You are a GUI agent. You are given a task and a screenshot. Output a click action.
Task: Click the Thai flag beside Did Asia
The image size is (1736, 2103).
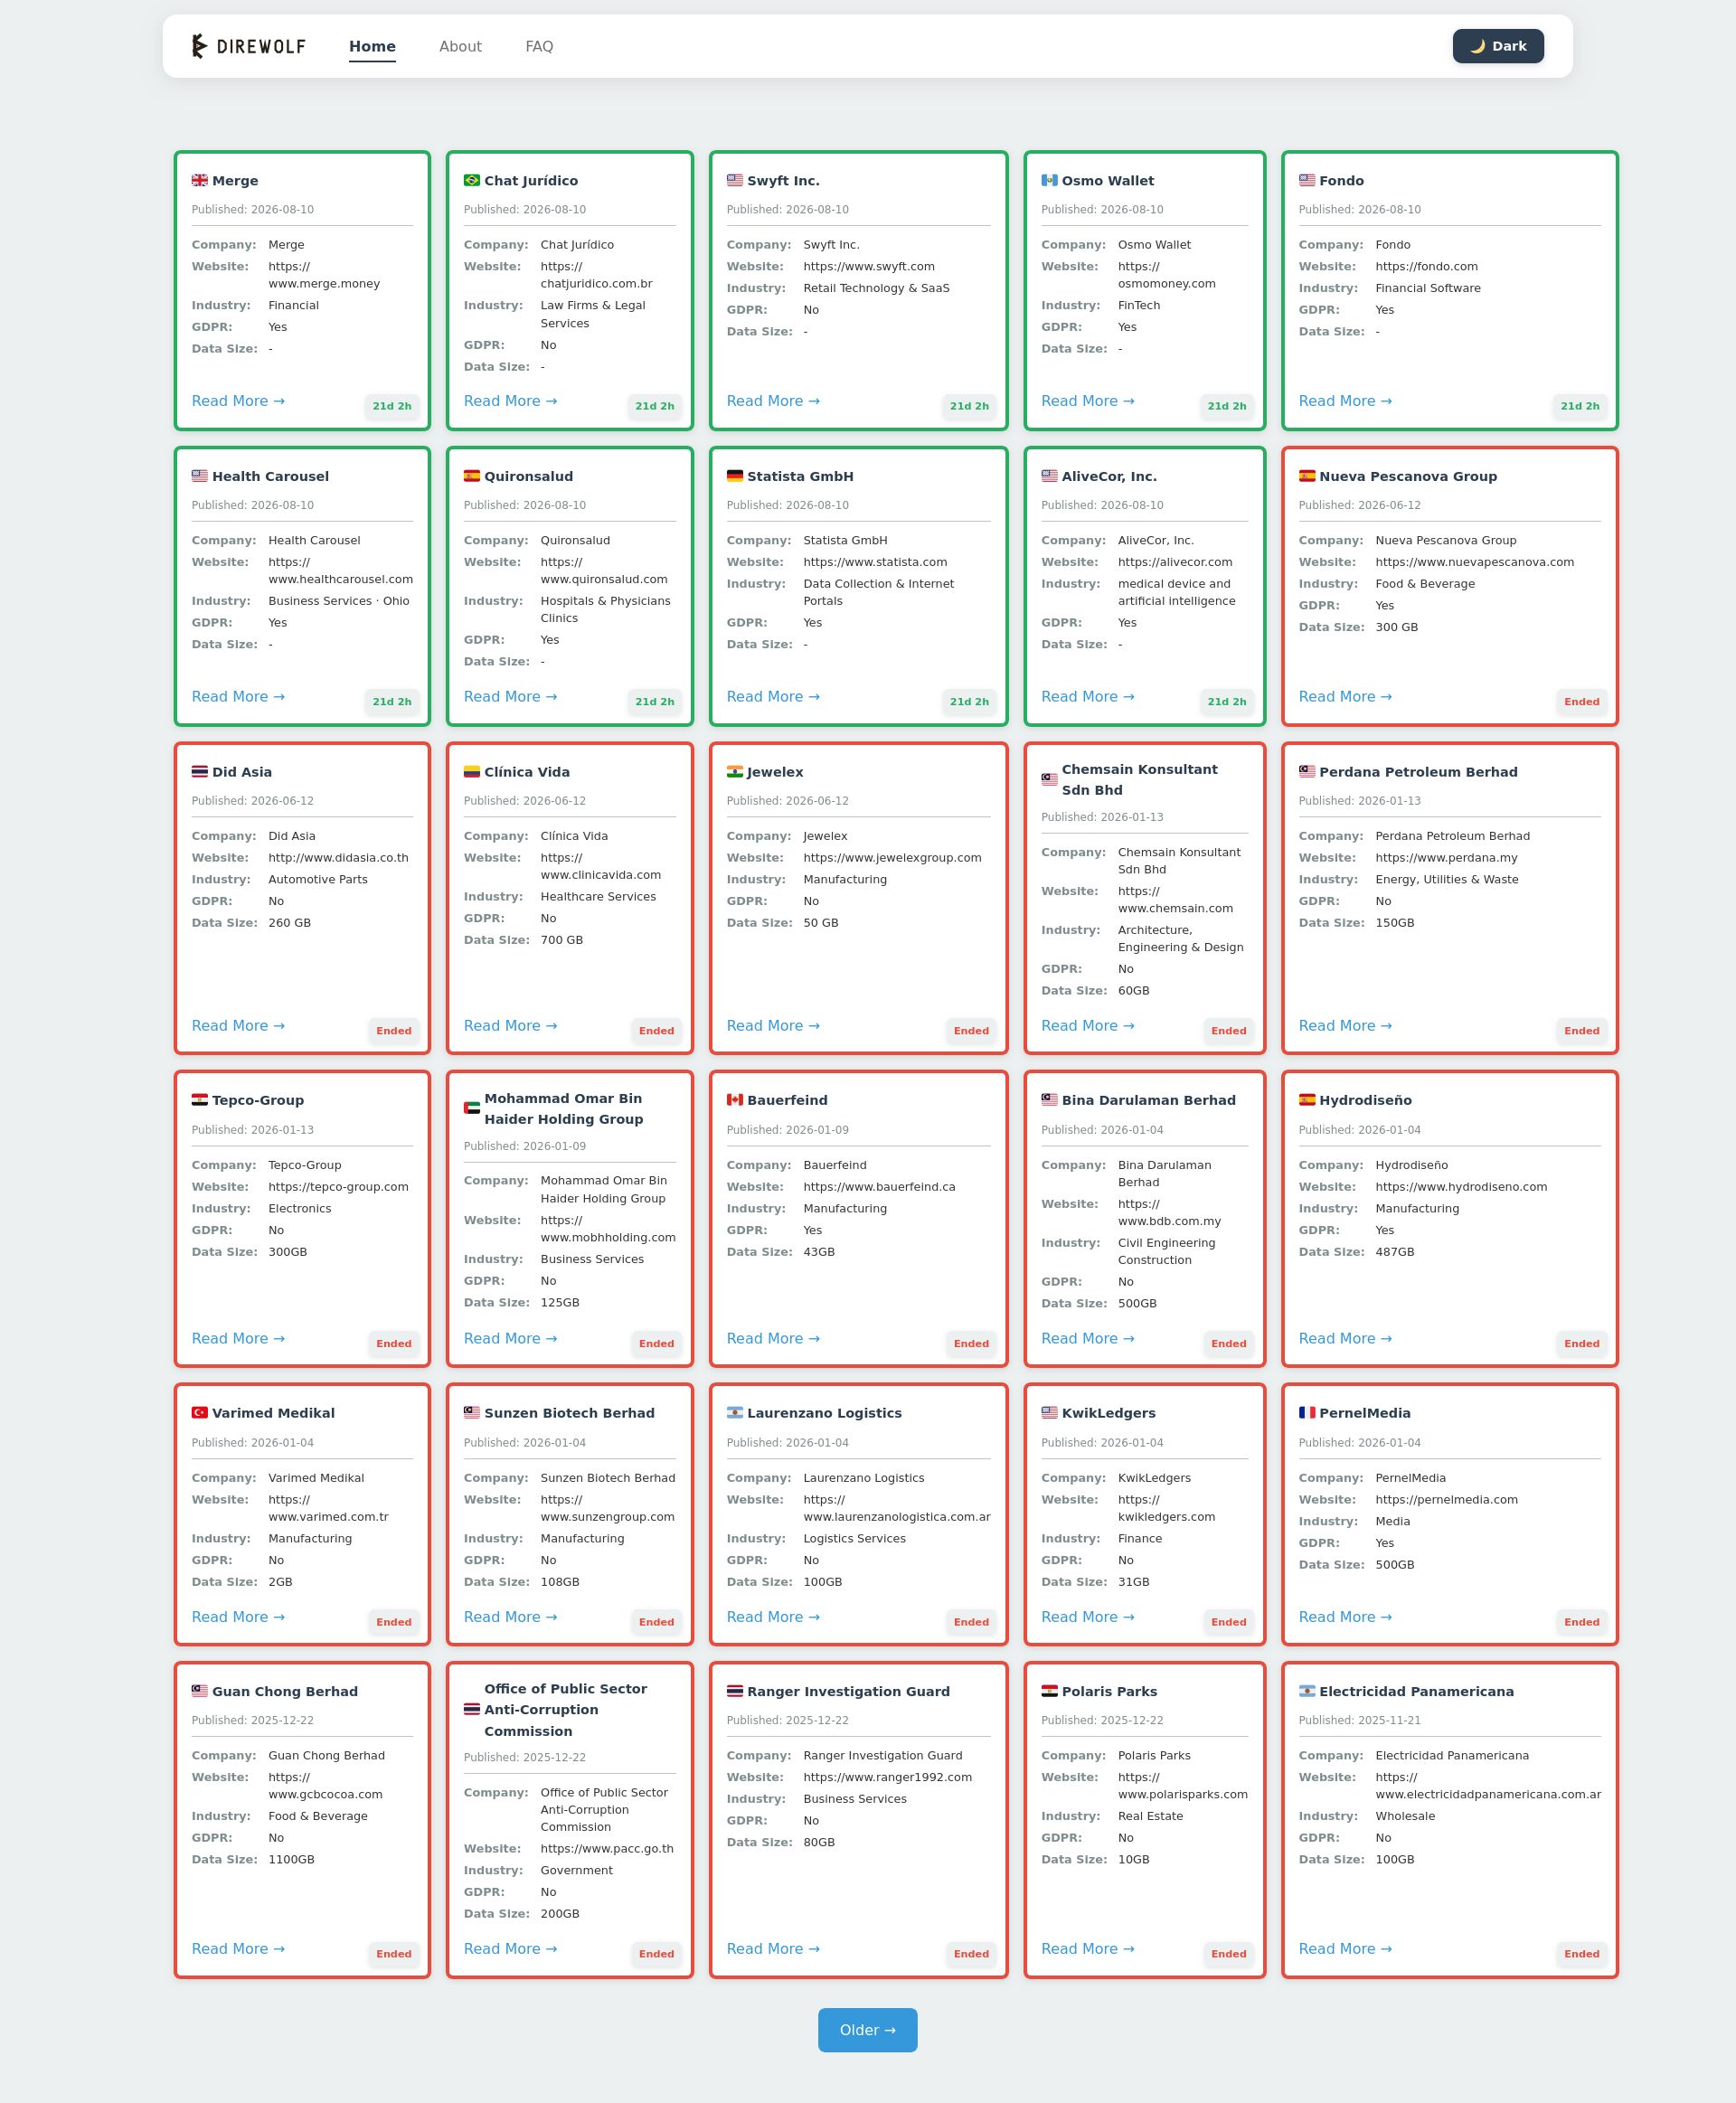(x=200, y=772)
